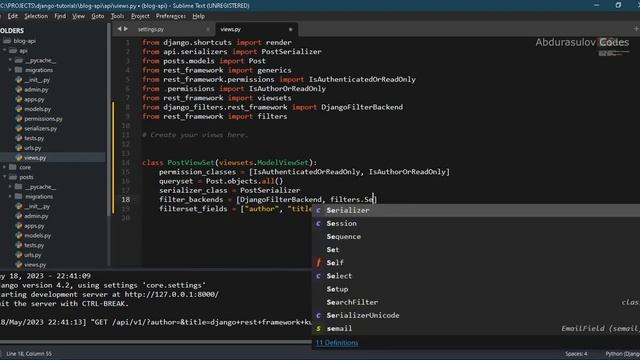
Task: Open the Tools menu
Action: [117, 16]
